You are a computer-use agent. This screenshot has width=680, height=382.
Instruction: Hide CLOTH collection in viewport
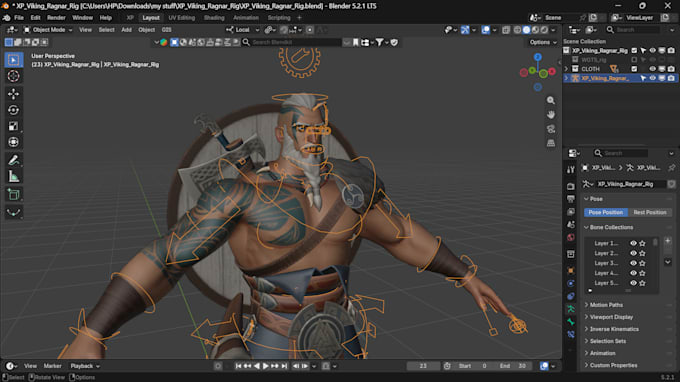(x=653, y=69)
